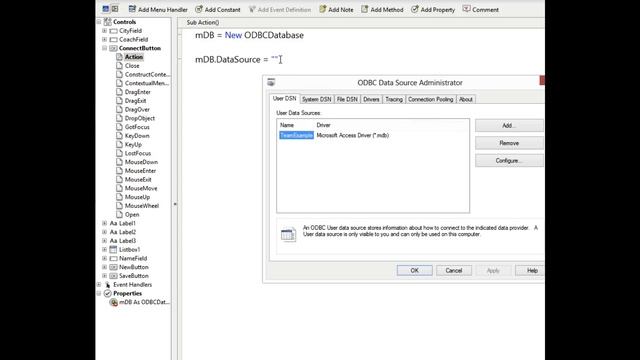This screenshot has height=360, width=640.
Task: Click the Add Event Definition icon
Action: point(252,9)
